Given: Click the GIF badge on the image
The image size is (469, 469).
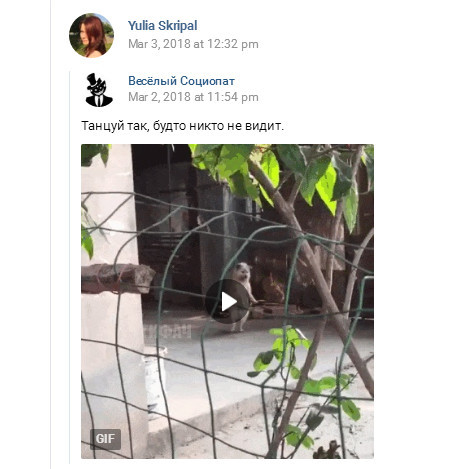Looking at the screenshot, I should click(105, 439).
